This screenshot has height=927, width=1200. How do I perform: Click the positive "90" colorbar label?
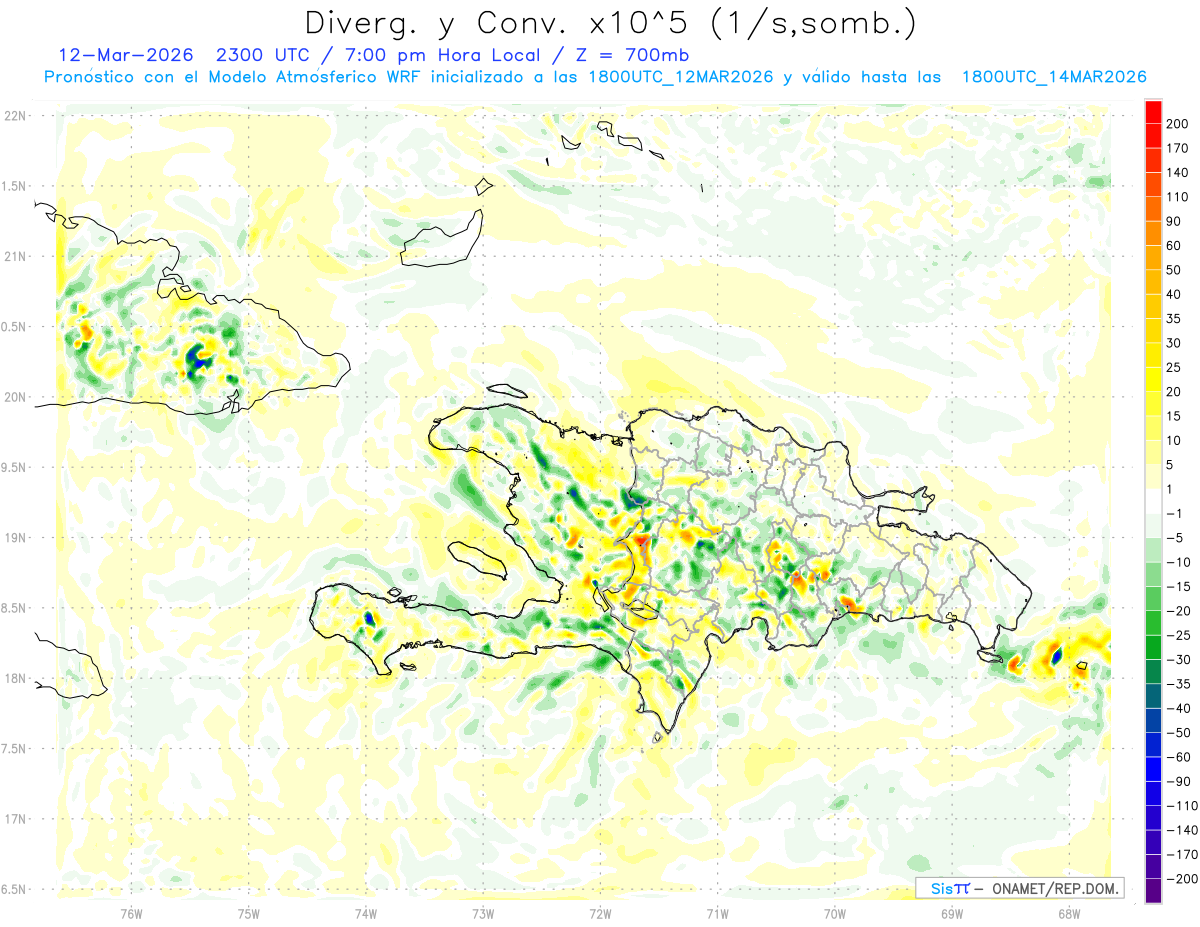pos(1175,221)
